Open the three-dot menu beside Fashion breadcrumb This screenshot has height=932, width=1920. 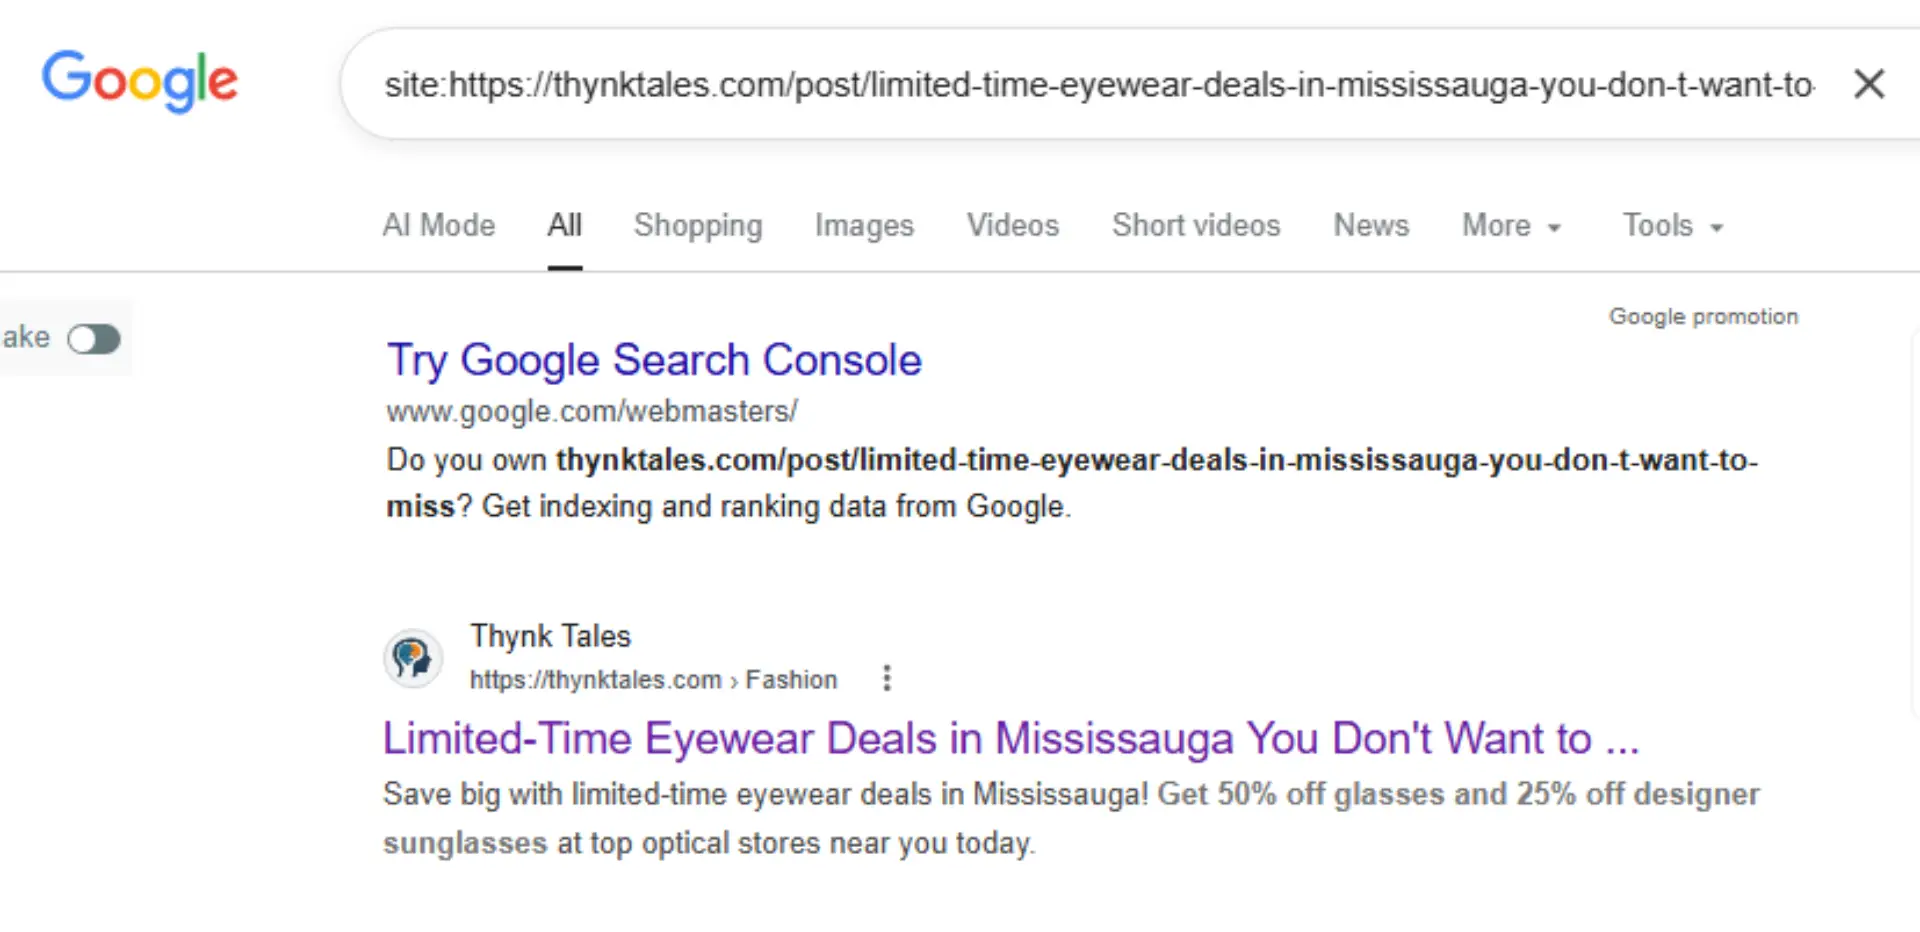pos(886,679)
